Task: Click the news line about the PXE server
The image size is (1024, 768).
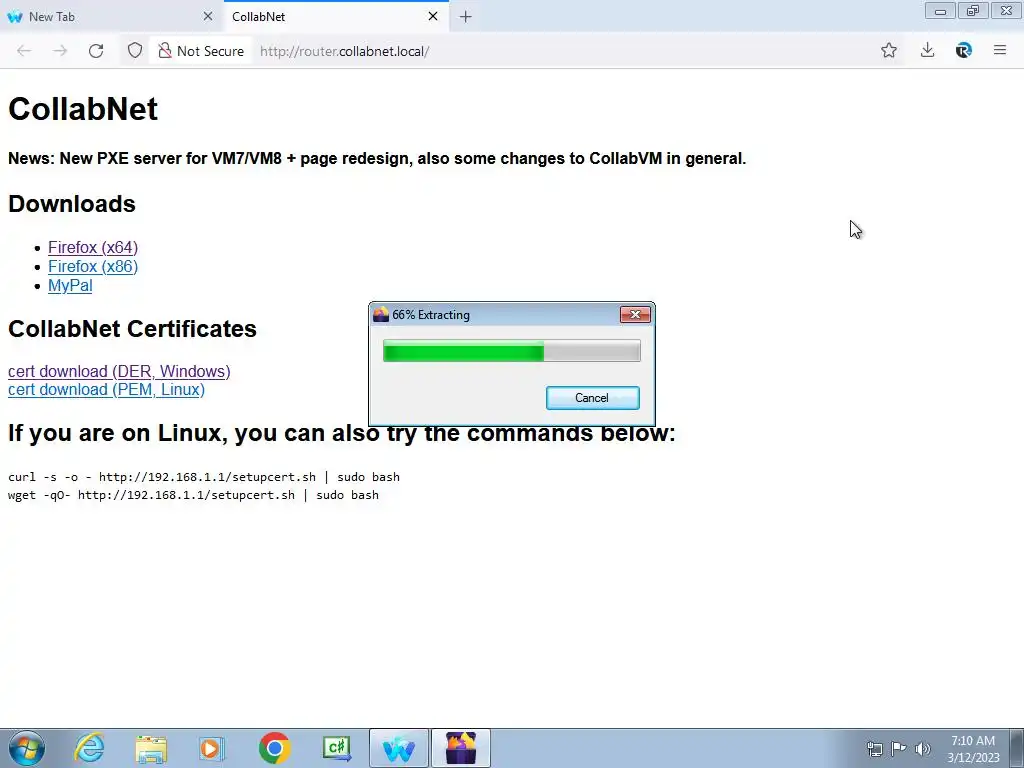Action: 377,159
